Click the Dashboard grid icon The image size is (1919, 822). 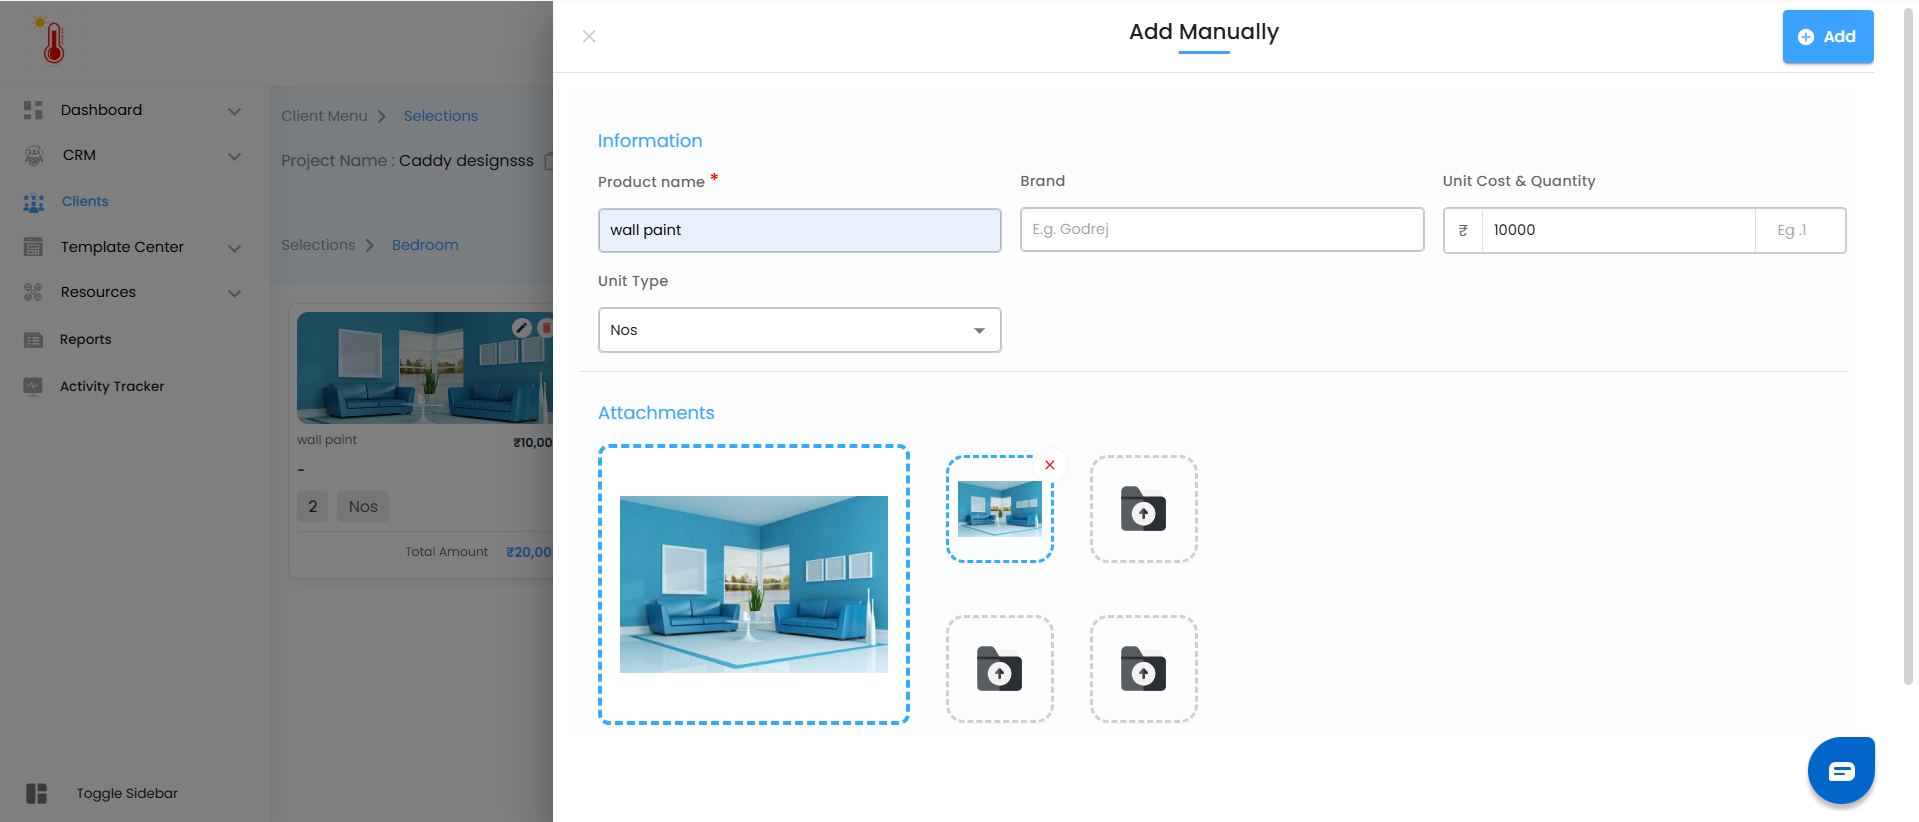tap(33, 110)
